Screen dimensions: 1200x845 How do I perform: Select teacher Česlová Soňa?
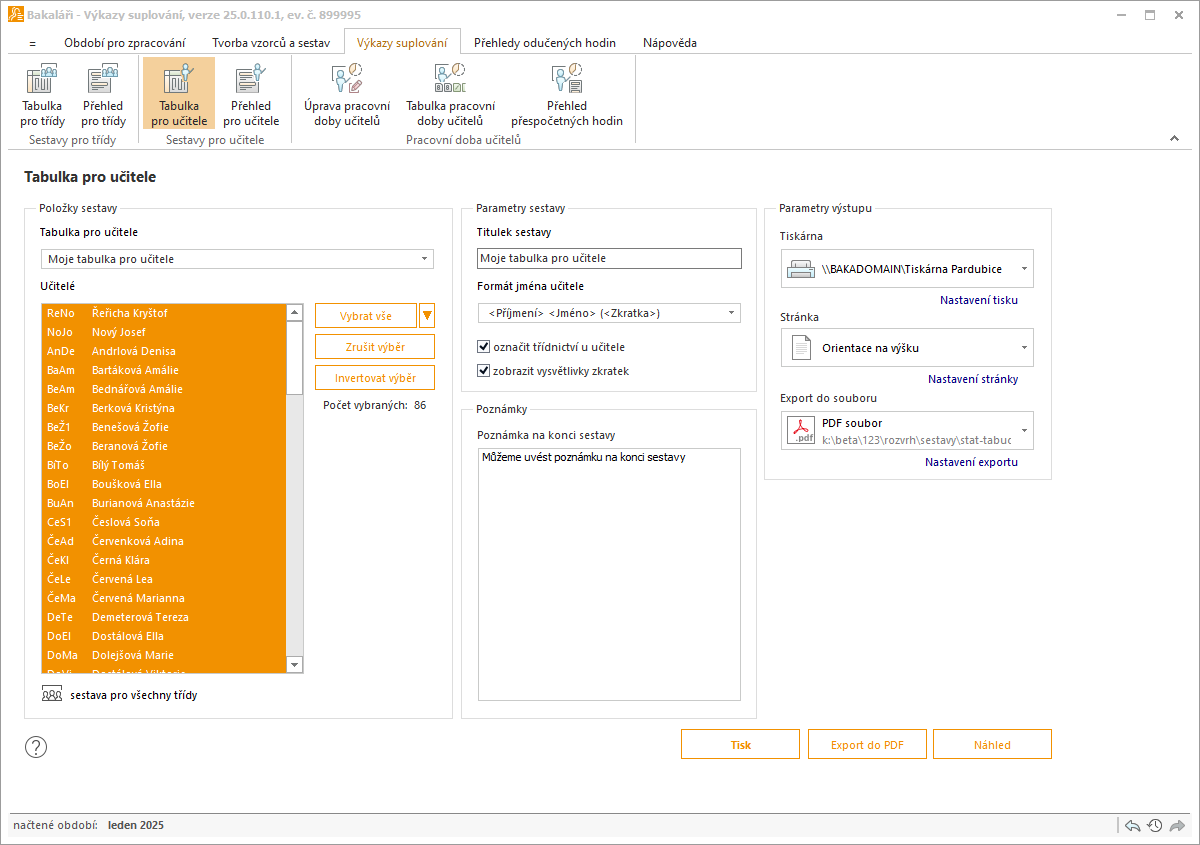click(164, 522)
